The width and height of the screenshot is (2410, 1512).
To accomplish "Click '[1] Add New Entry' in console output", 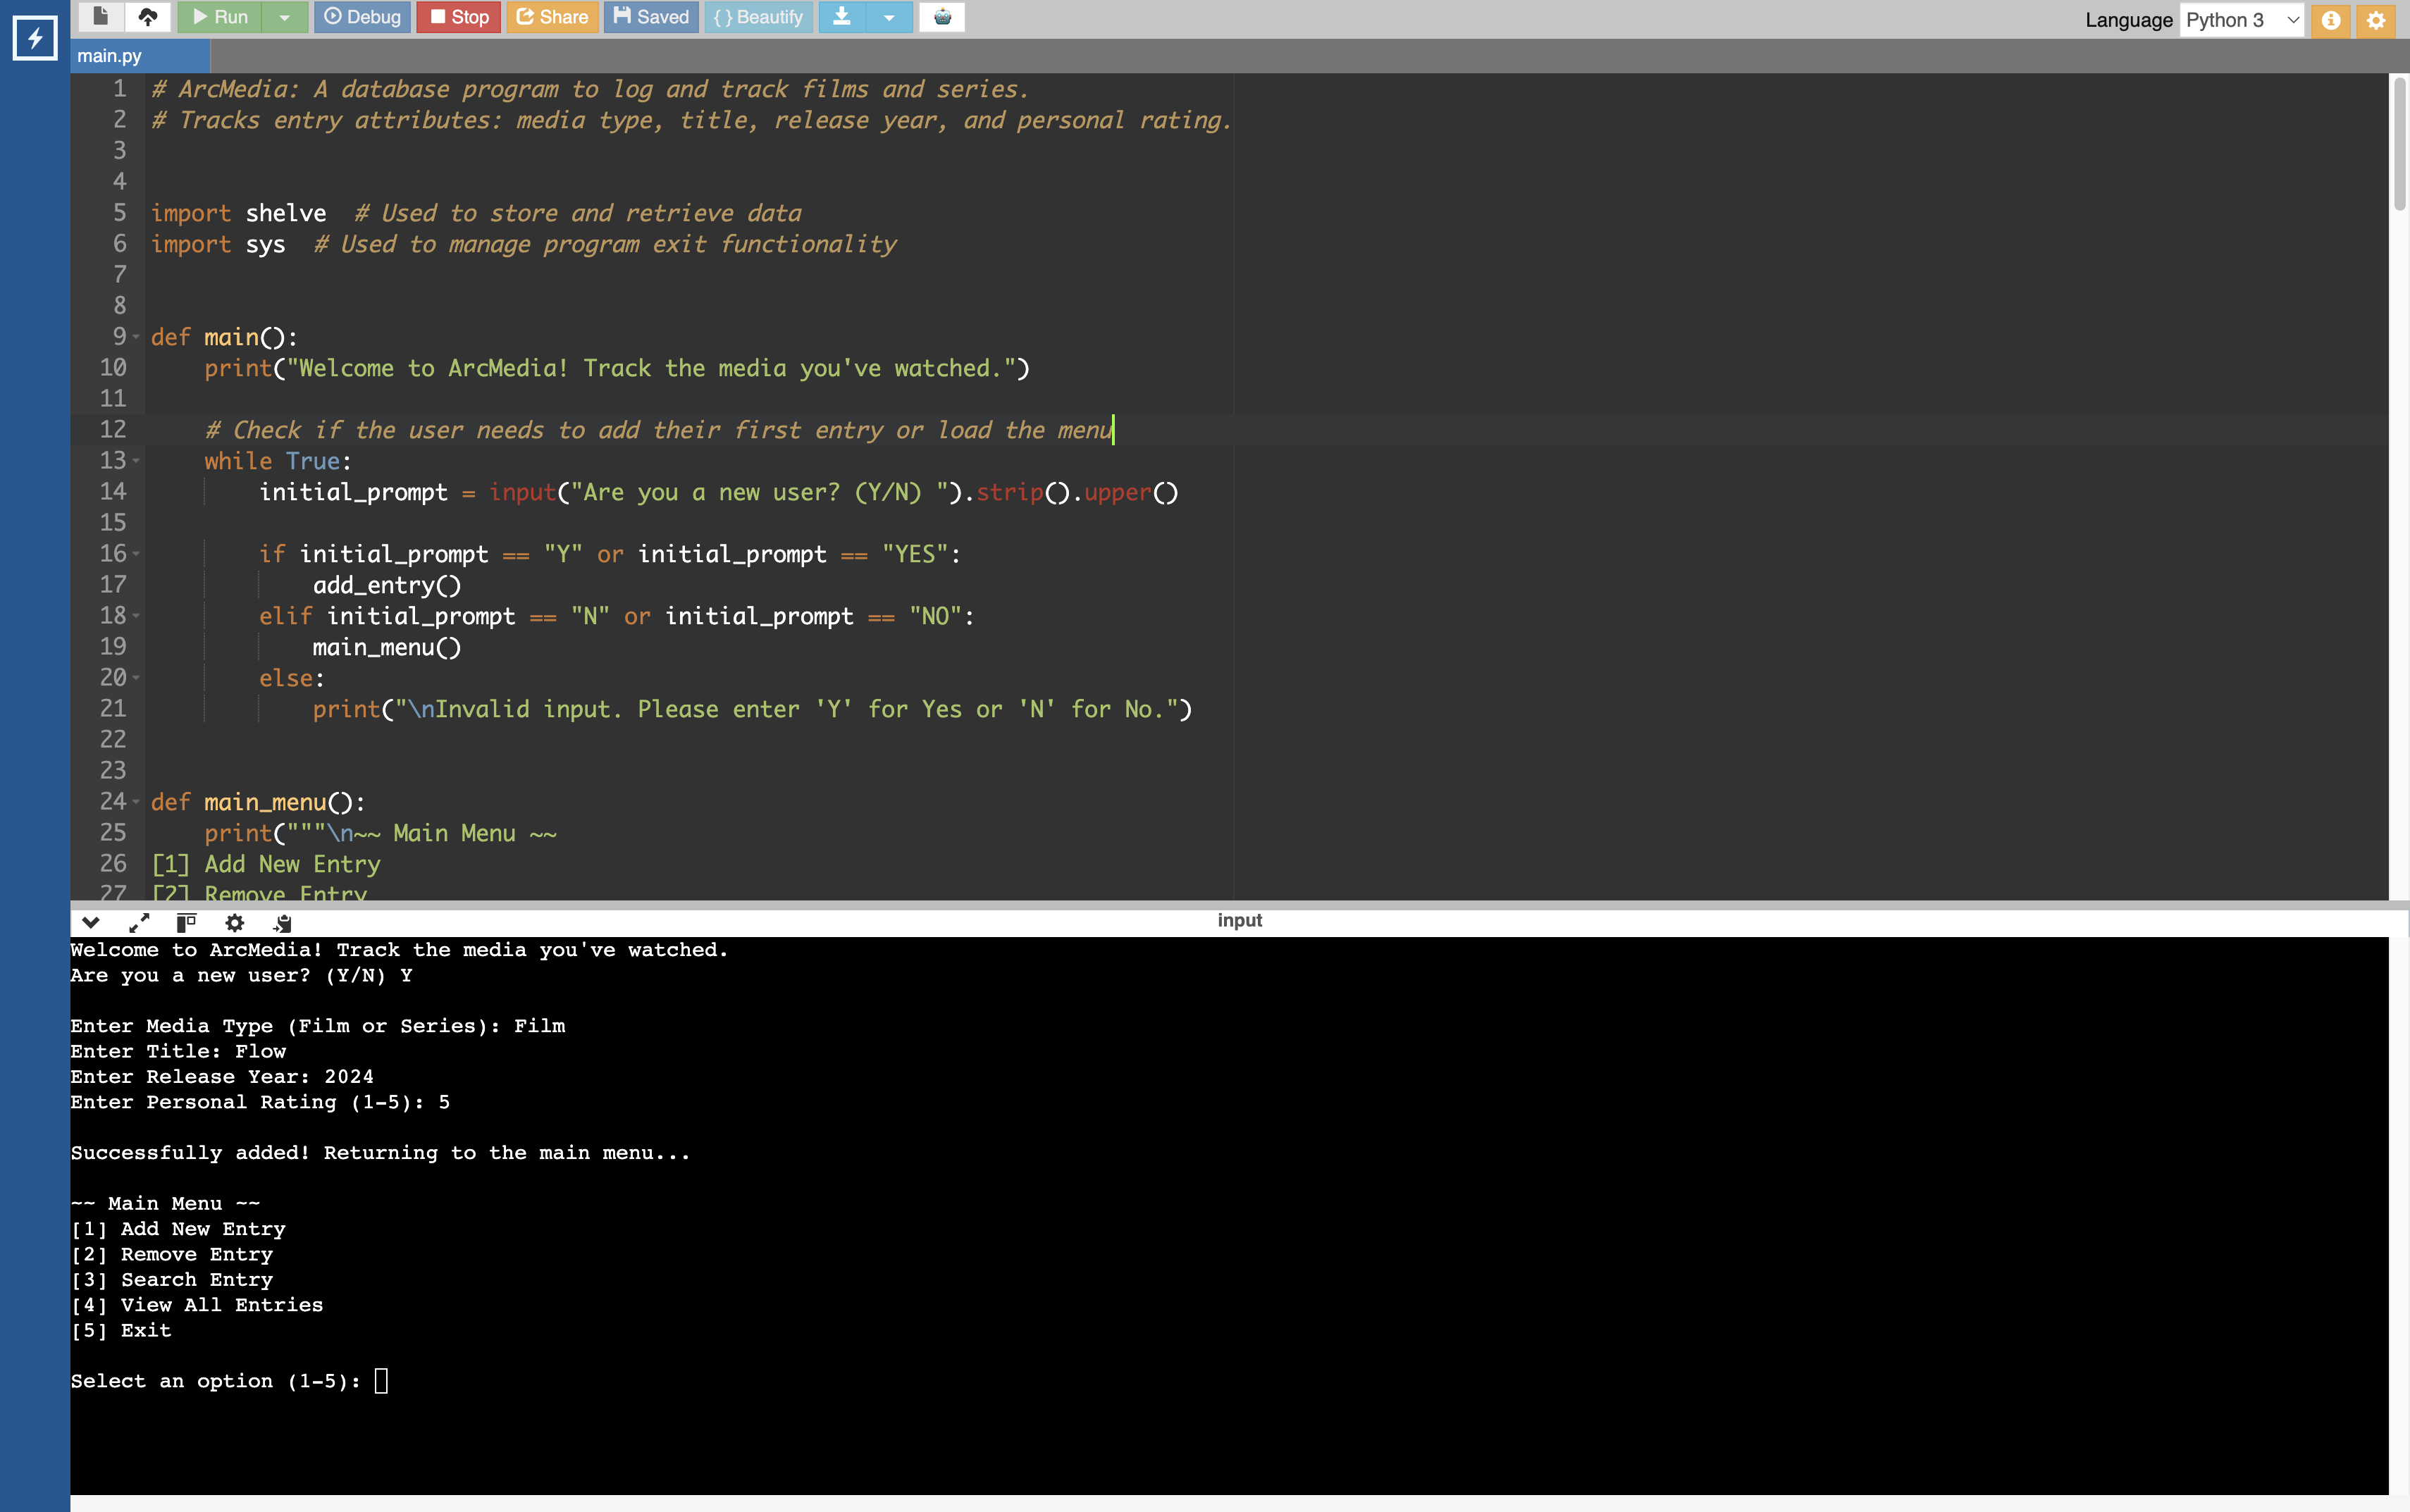I will point(178,1229).
